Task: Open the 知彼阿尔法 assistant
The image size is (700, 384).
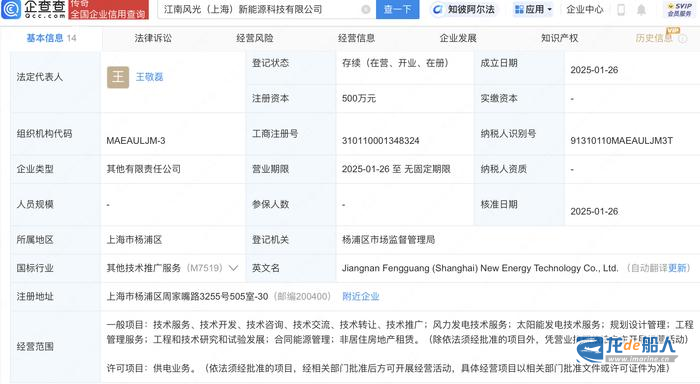Action: 464,9
